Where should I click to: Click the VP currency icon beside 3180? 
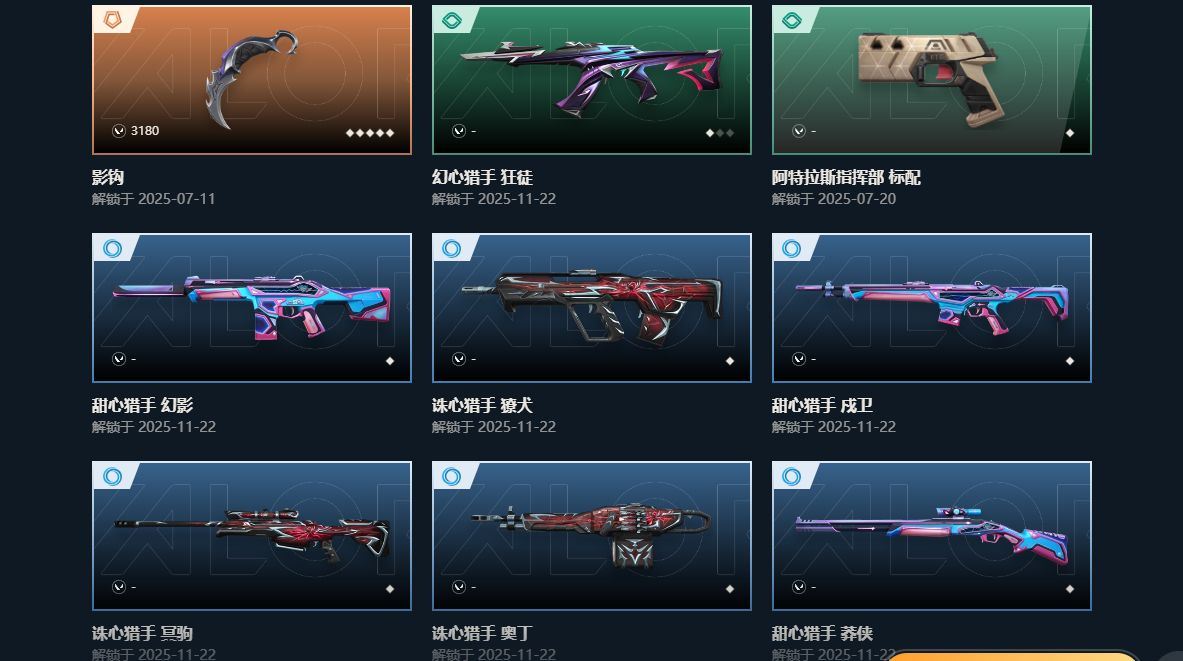(118, 131)
